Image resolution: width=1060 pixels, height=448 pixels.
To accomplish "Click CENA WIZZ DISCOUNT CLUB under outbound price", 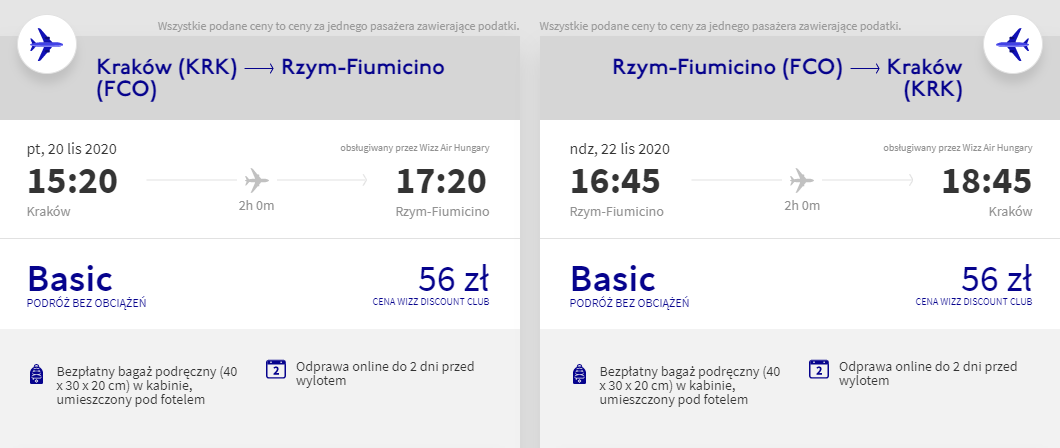I will (431, 302).
